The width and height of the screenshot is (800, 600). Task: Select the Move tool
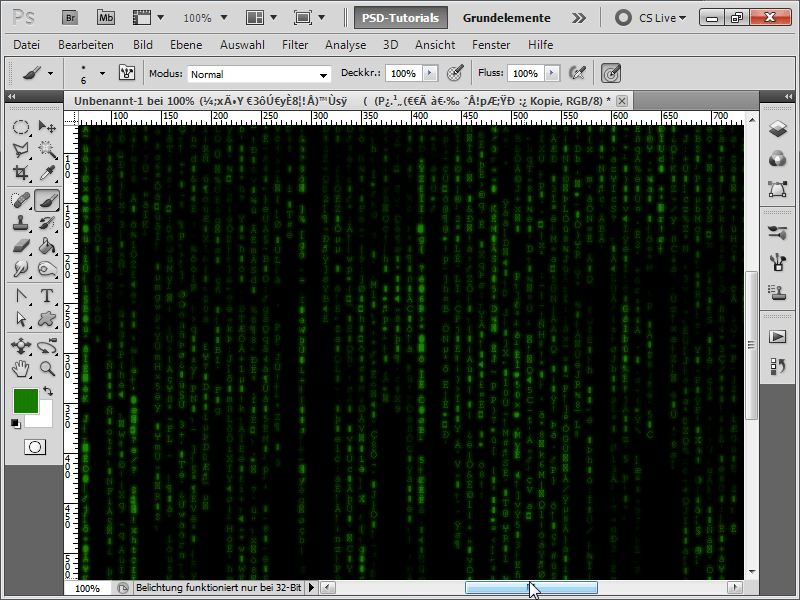47,127
